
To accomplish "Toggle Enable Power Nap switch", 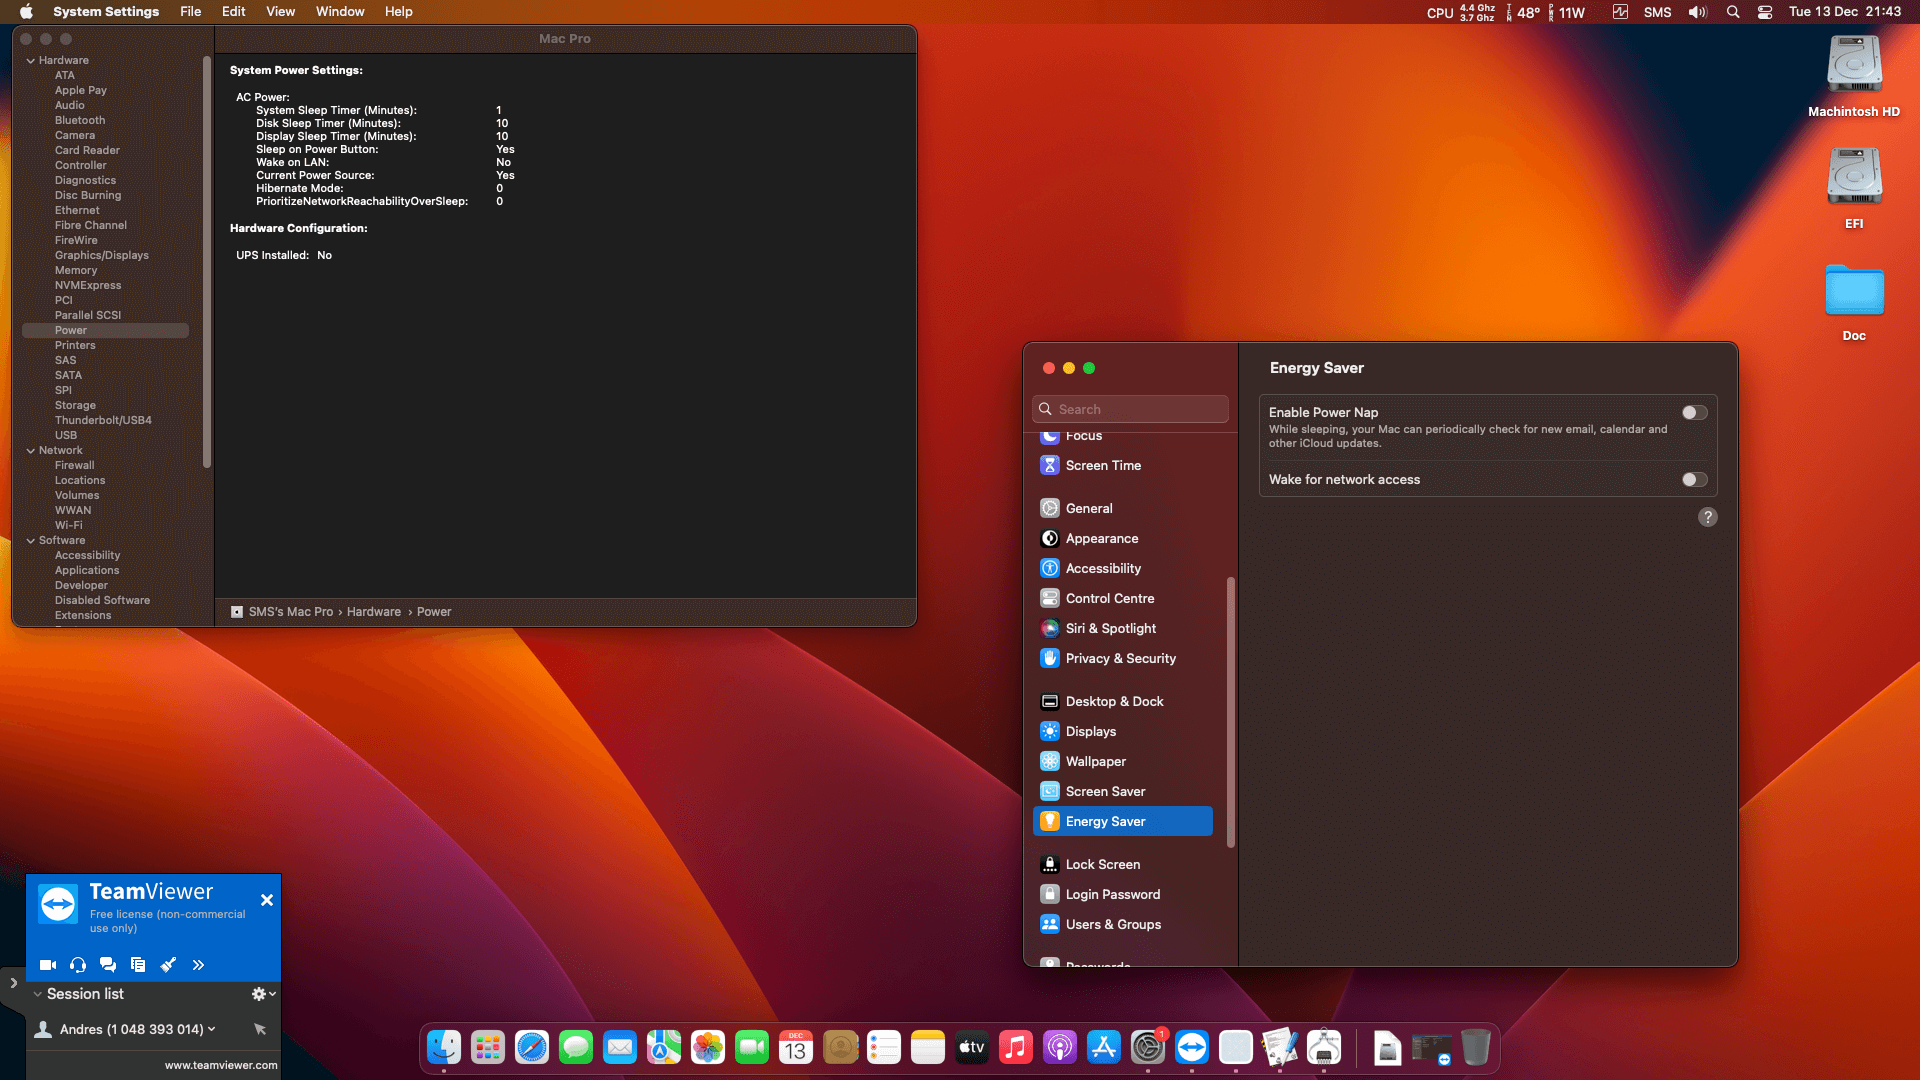I will (x=1694, y=412).
